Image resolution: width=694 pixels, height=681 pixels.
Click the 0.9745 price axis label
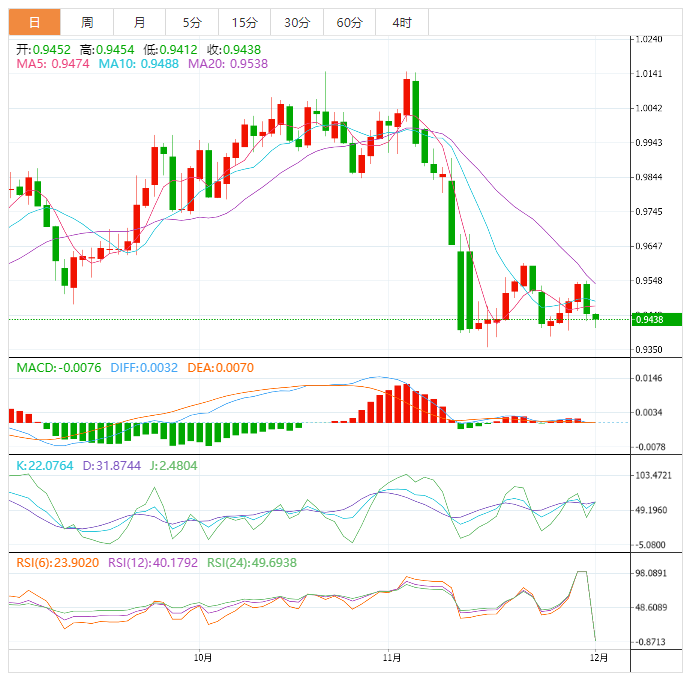point(649,212)
